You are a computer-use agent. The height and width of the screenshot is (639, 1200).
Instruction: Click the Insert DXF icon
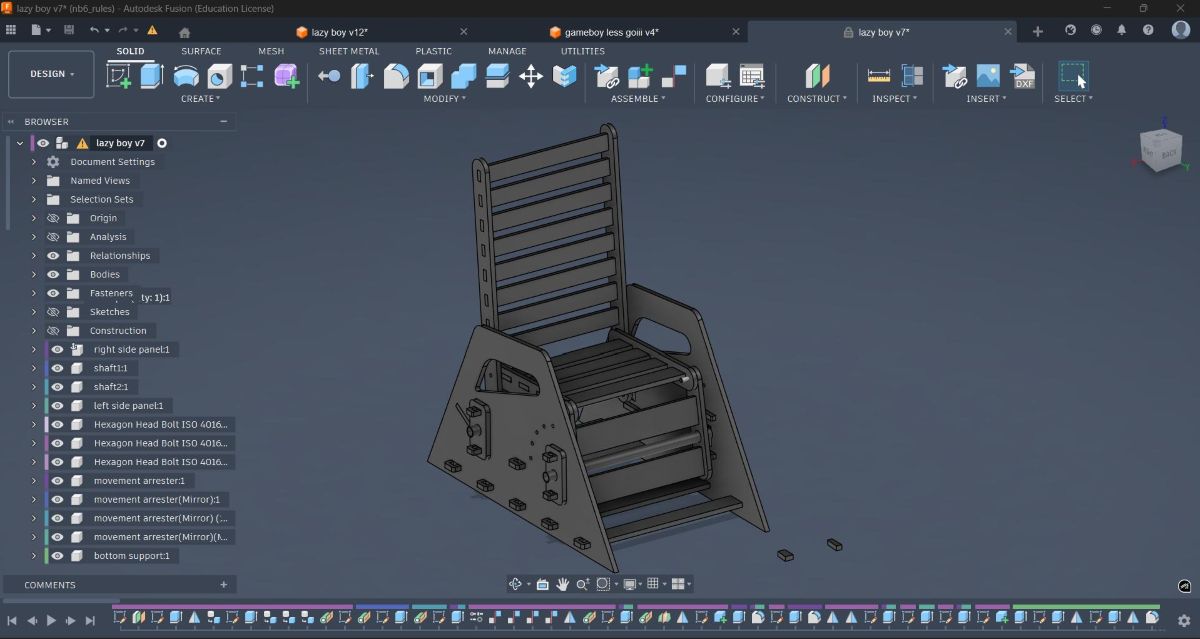pos(1022,76)
